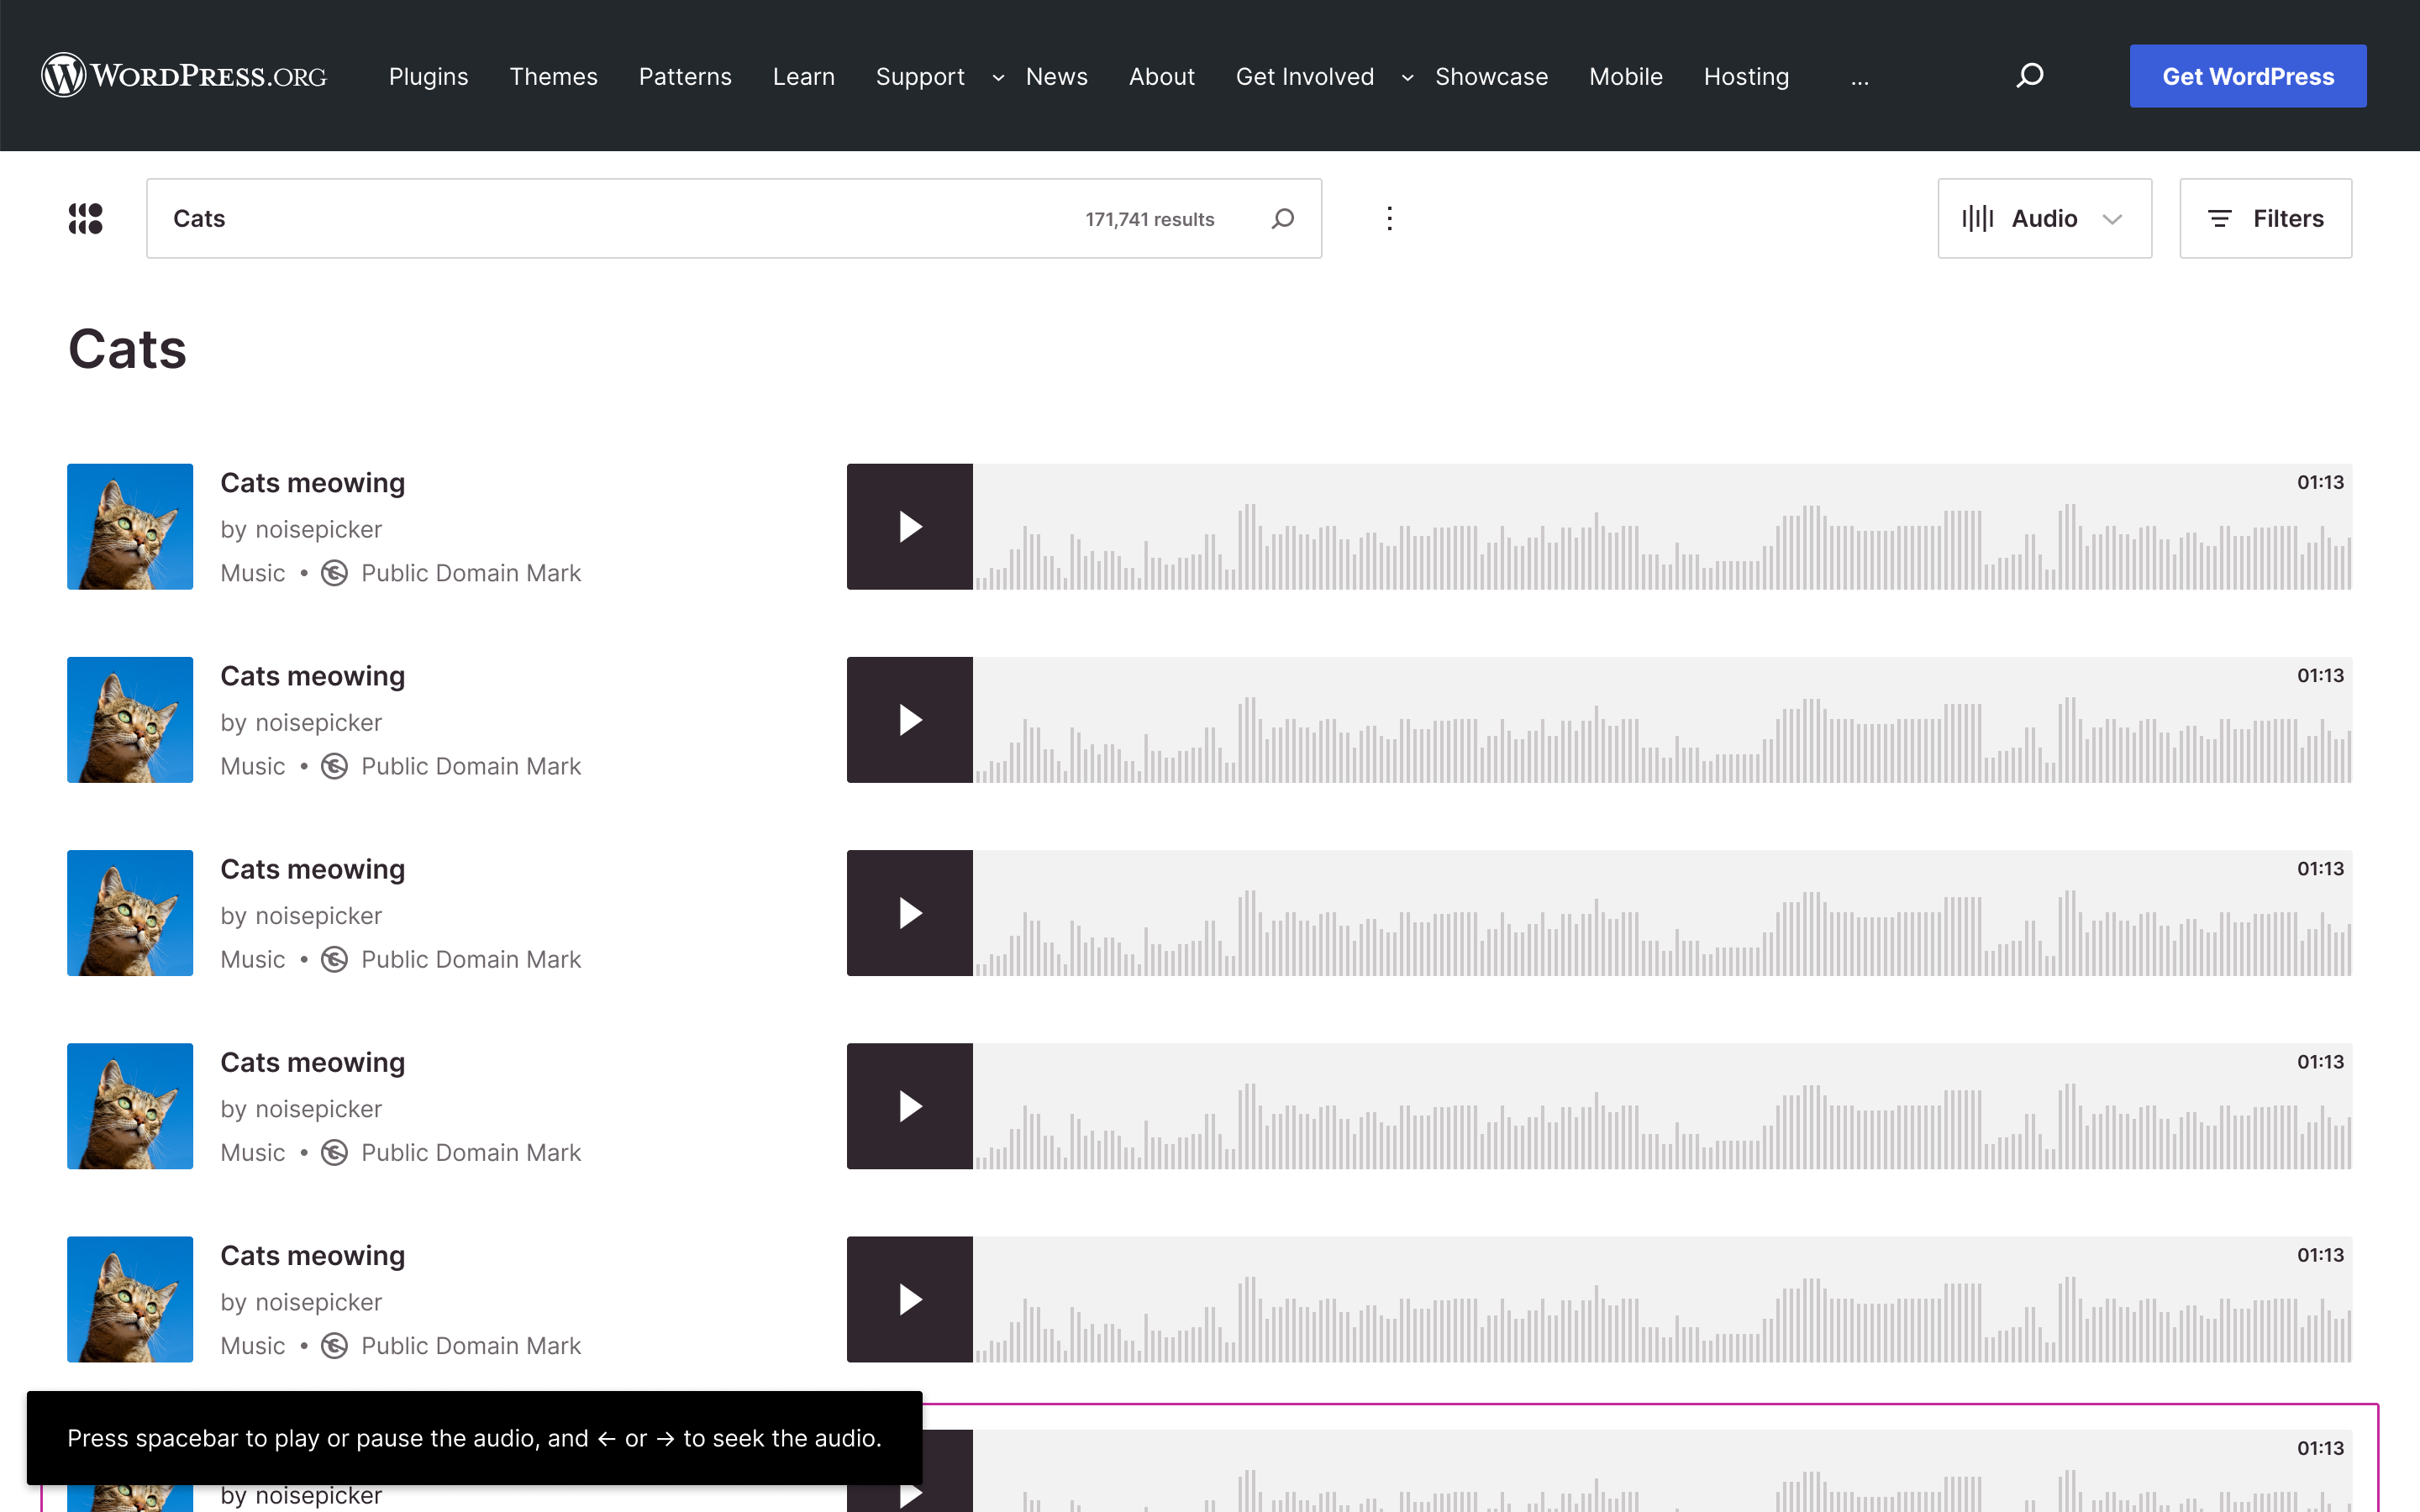Screen dimensions: 2420x1512
Task: Open the search magnifier in the top navigation
Action: tap(2030, 75)
